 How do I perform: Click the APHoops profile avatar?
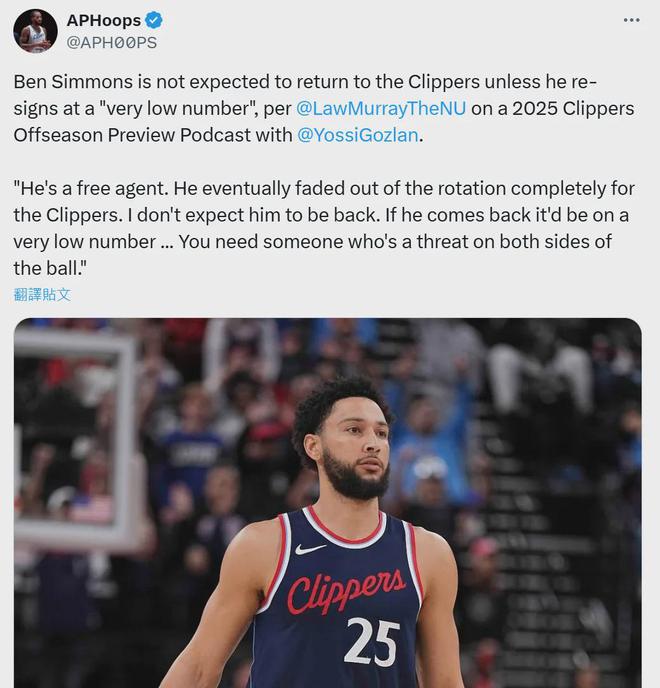(x=35, y=31)
